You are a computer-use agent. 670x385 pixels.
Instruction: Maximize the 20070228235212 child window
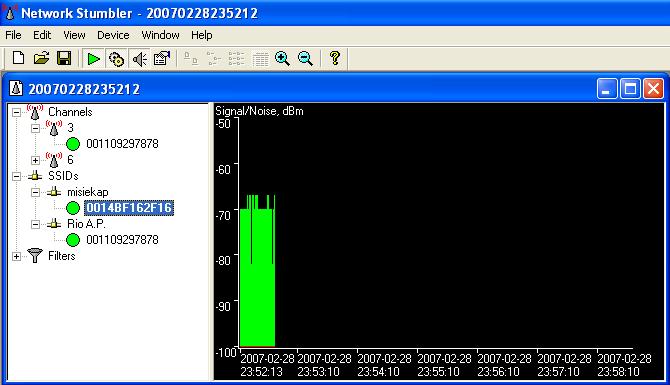pyautogui.click(x=630, y=89)
